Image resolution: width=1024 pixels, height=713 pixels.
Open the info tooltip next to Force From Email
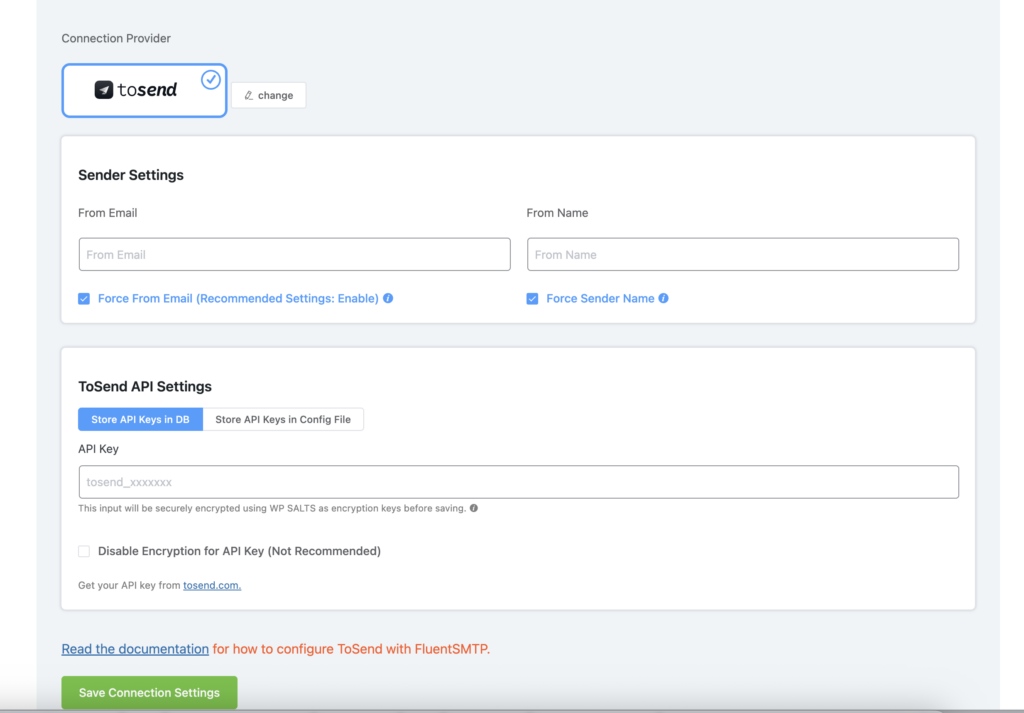tap(388, 298)
